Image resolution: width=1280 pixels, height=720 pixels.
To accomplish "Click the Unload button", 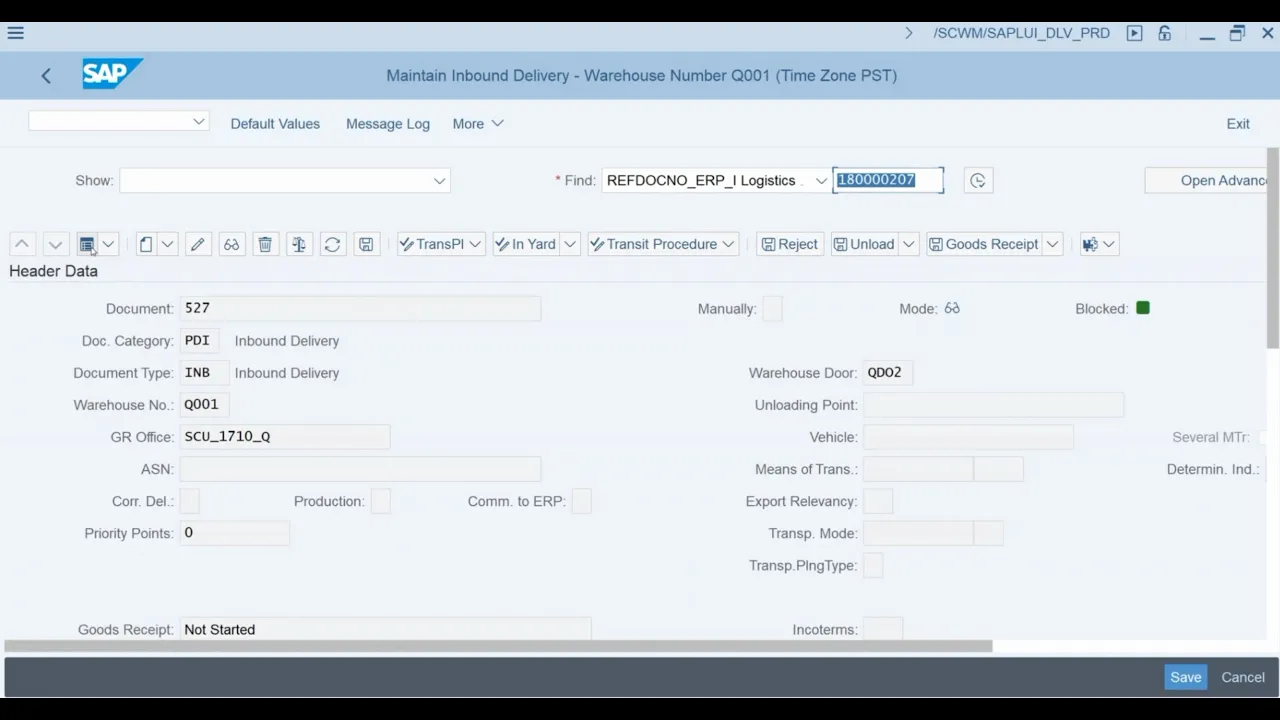I will (865, 244).
